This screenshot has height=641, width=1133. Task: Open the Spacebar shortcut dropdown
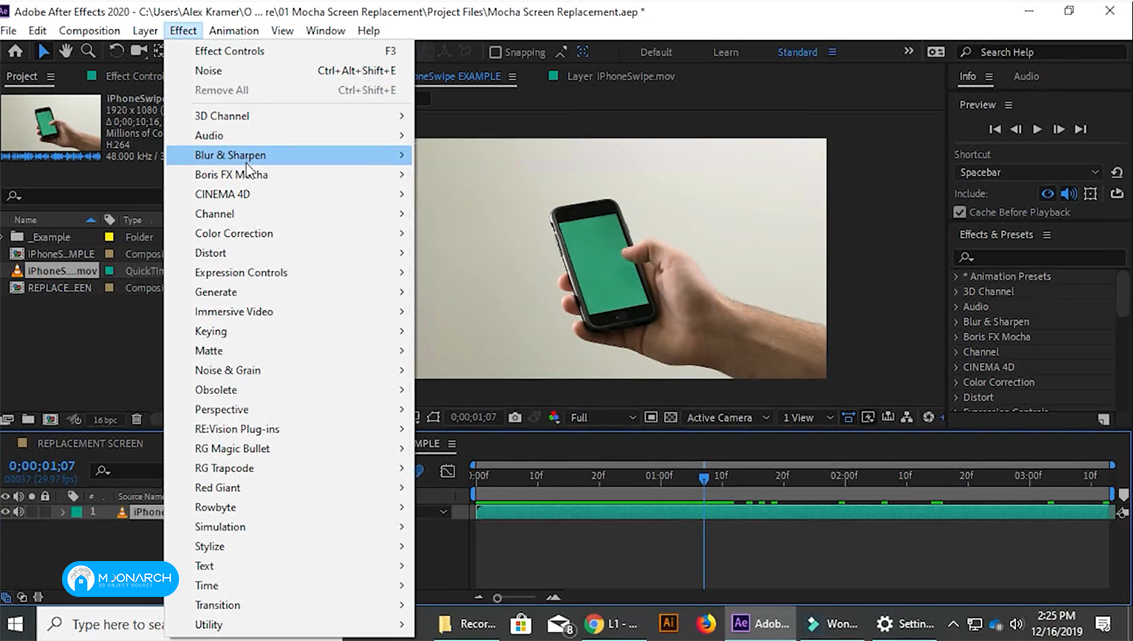click(x=1029, y=172)
